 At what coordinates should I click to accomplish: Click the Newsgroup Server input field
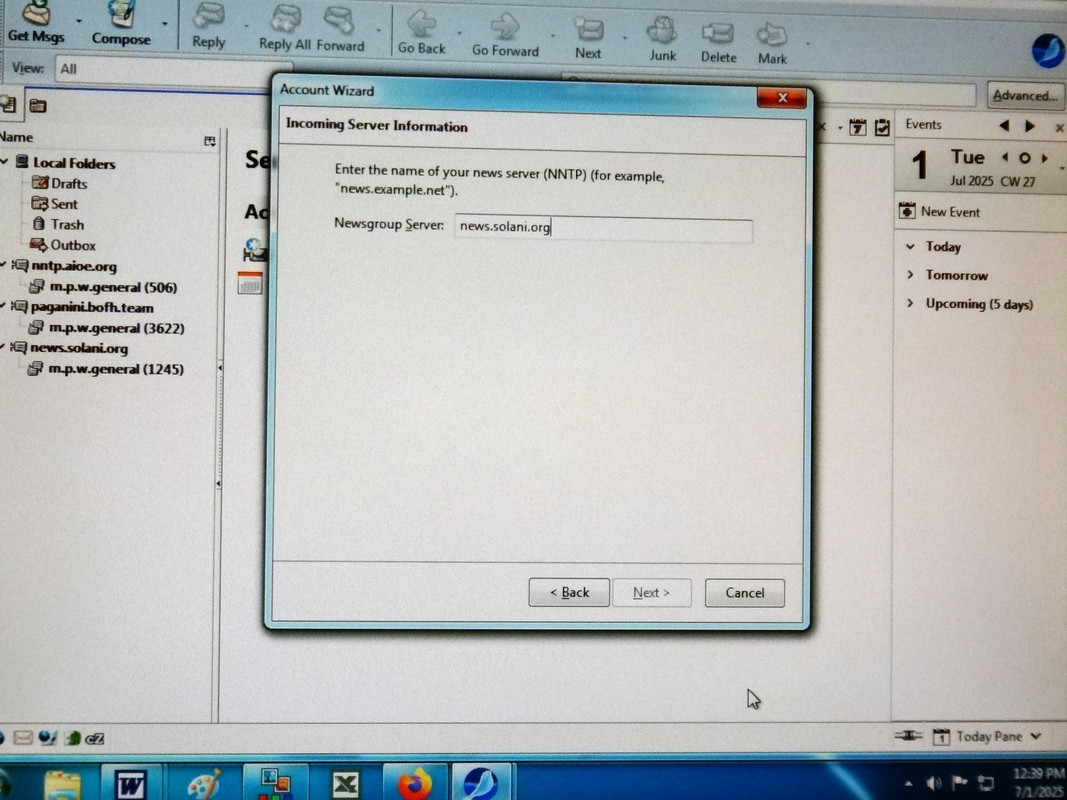(x=604, y=228)
